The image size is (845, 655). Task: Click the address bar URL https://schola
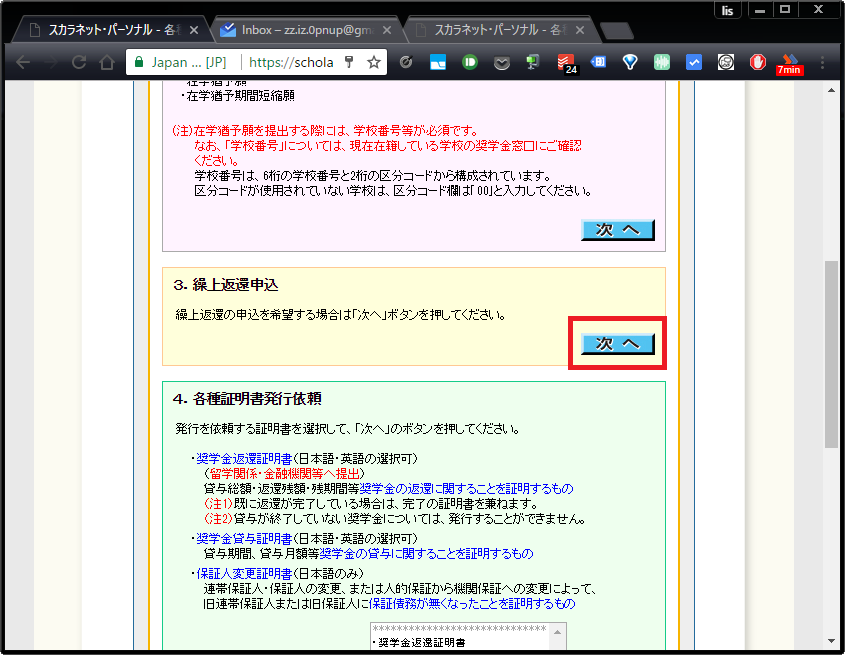291,63
